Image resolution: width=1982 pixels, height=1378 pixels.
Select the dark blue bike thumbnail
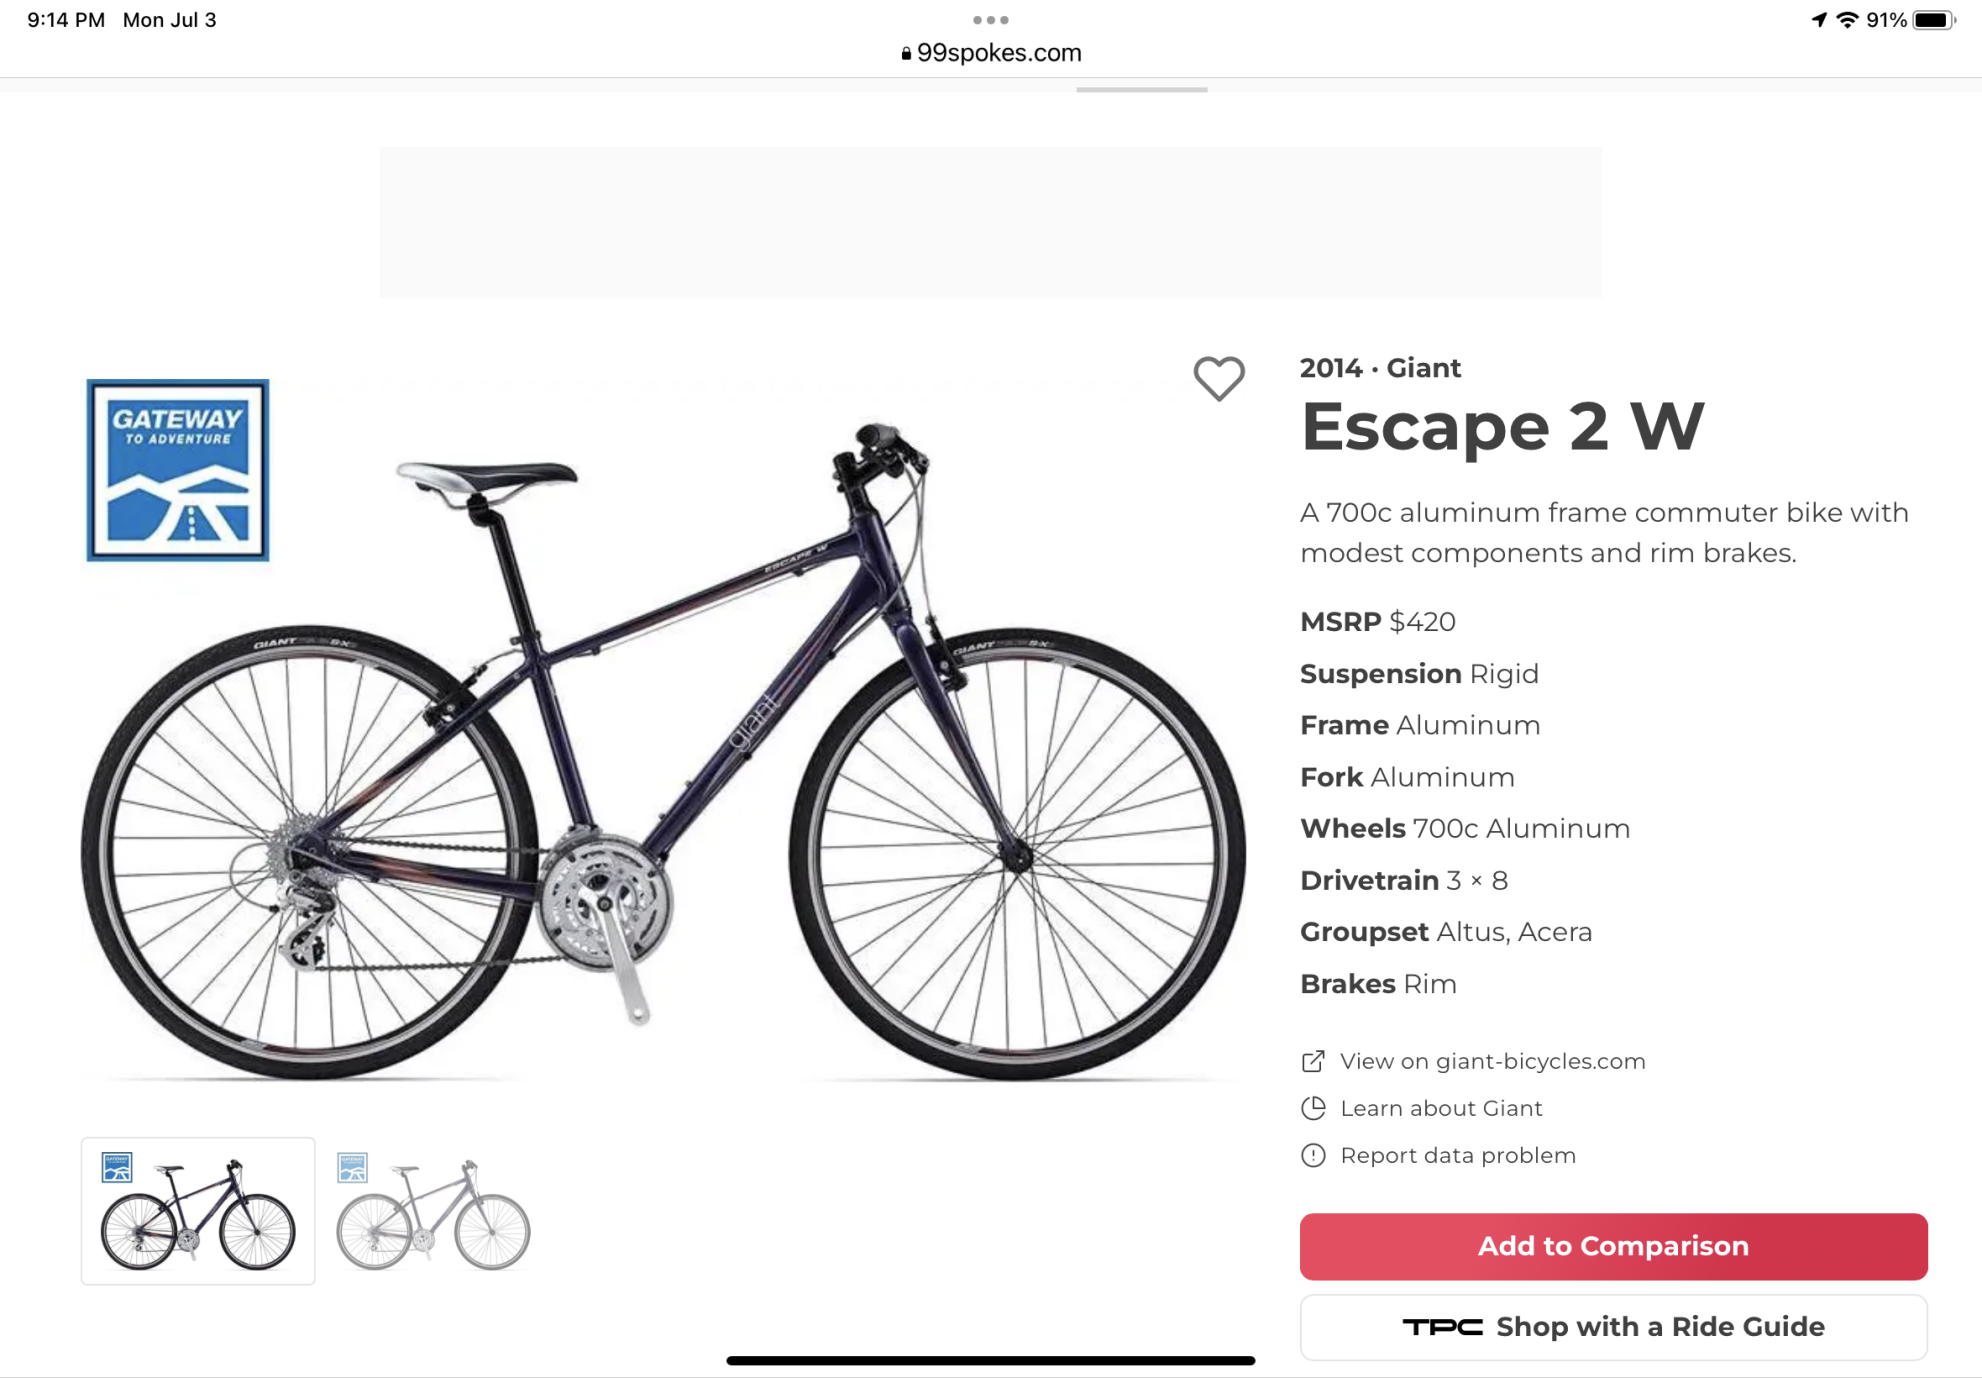pos(197,1210)
